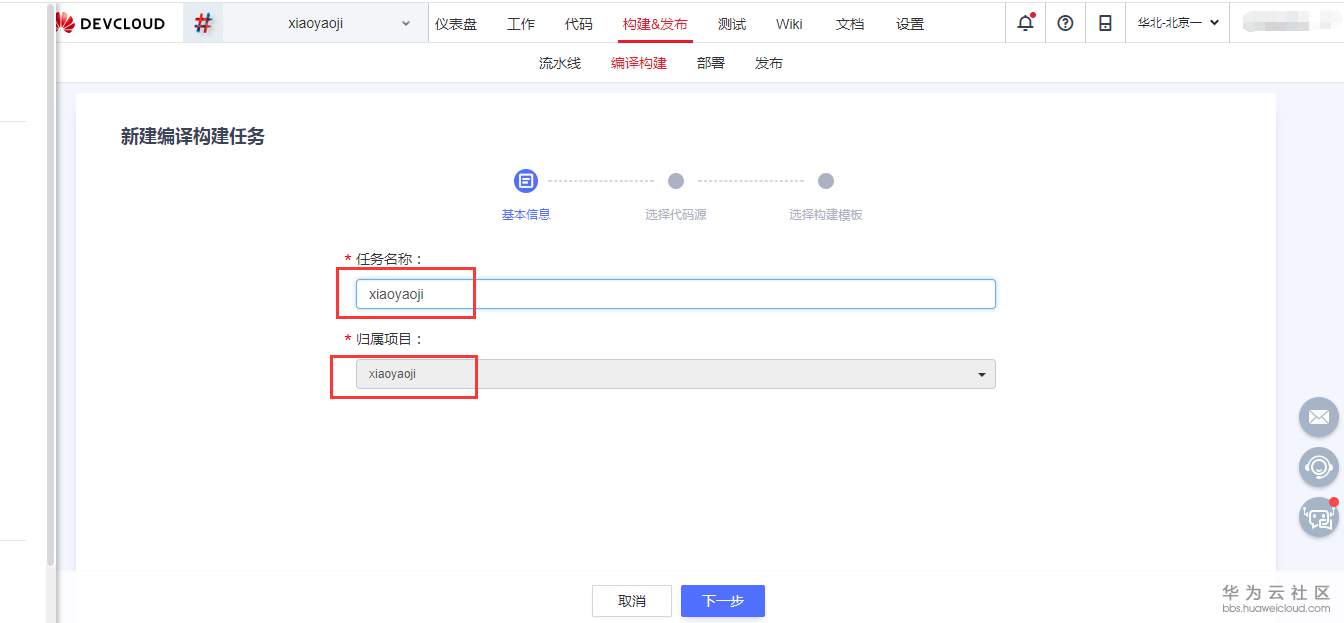The image size is (1344, 623).
Task: Select the 选择构建模板 step circle
Action: pyautogui.click(x=825, y=181)
